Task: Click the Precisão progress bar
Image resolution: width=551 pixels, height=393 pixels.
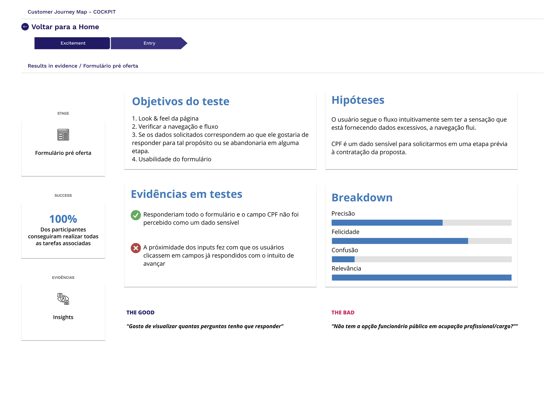Action: [422, 223]
